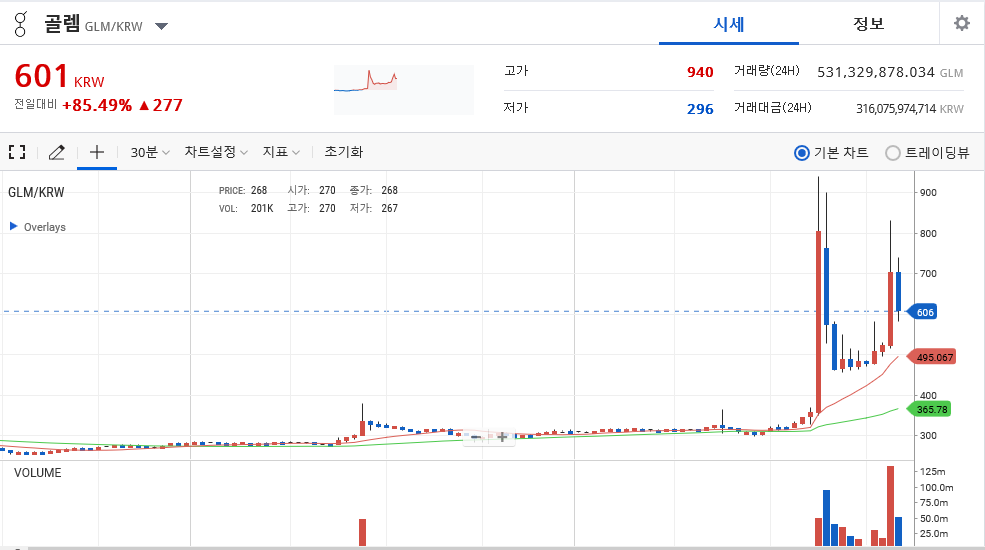Click the 24H volume 531,329,878.034 value

(876, 72)
